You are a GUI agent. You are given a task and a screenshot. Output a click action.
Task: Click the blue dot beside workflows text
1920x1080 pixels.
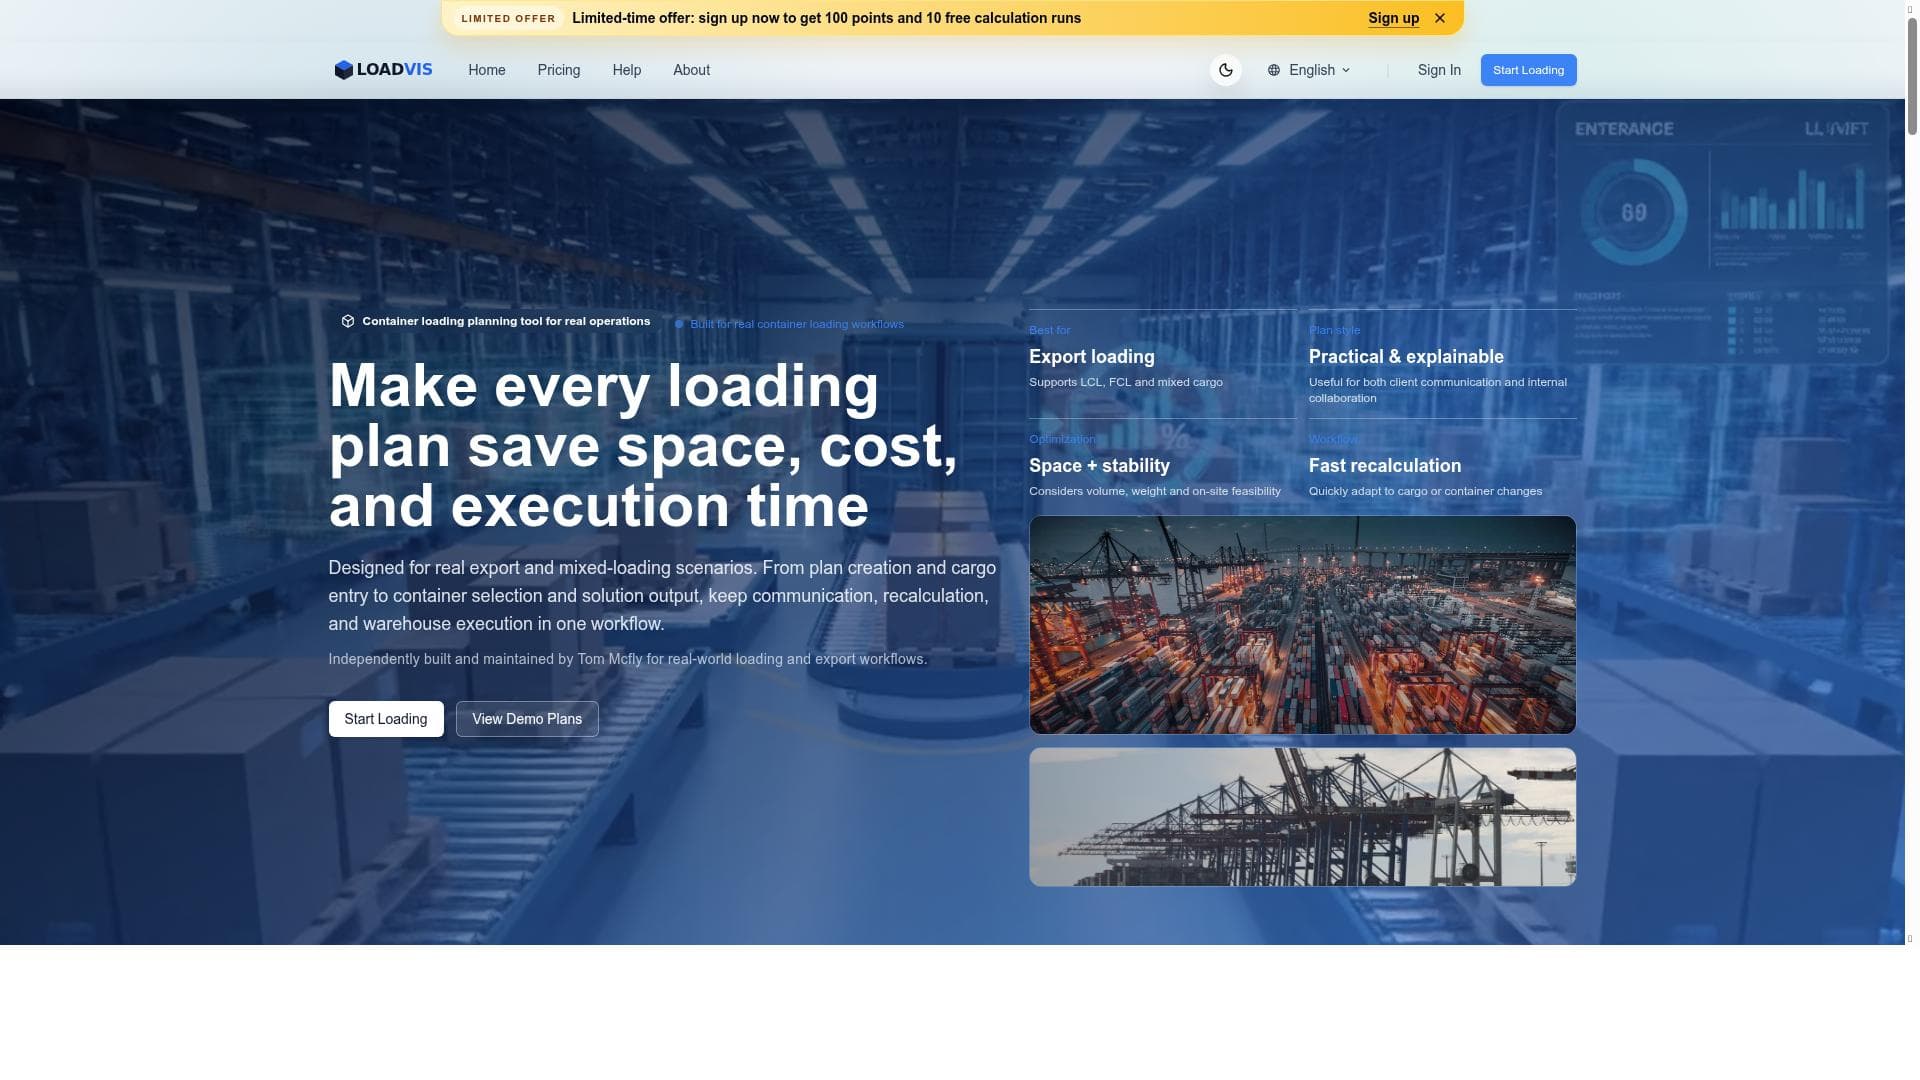point(679,324)
